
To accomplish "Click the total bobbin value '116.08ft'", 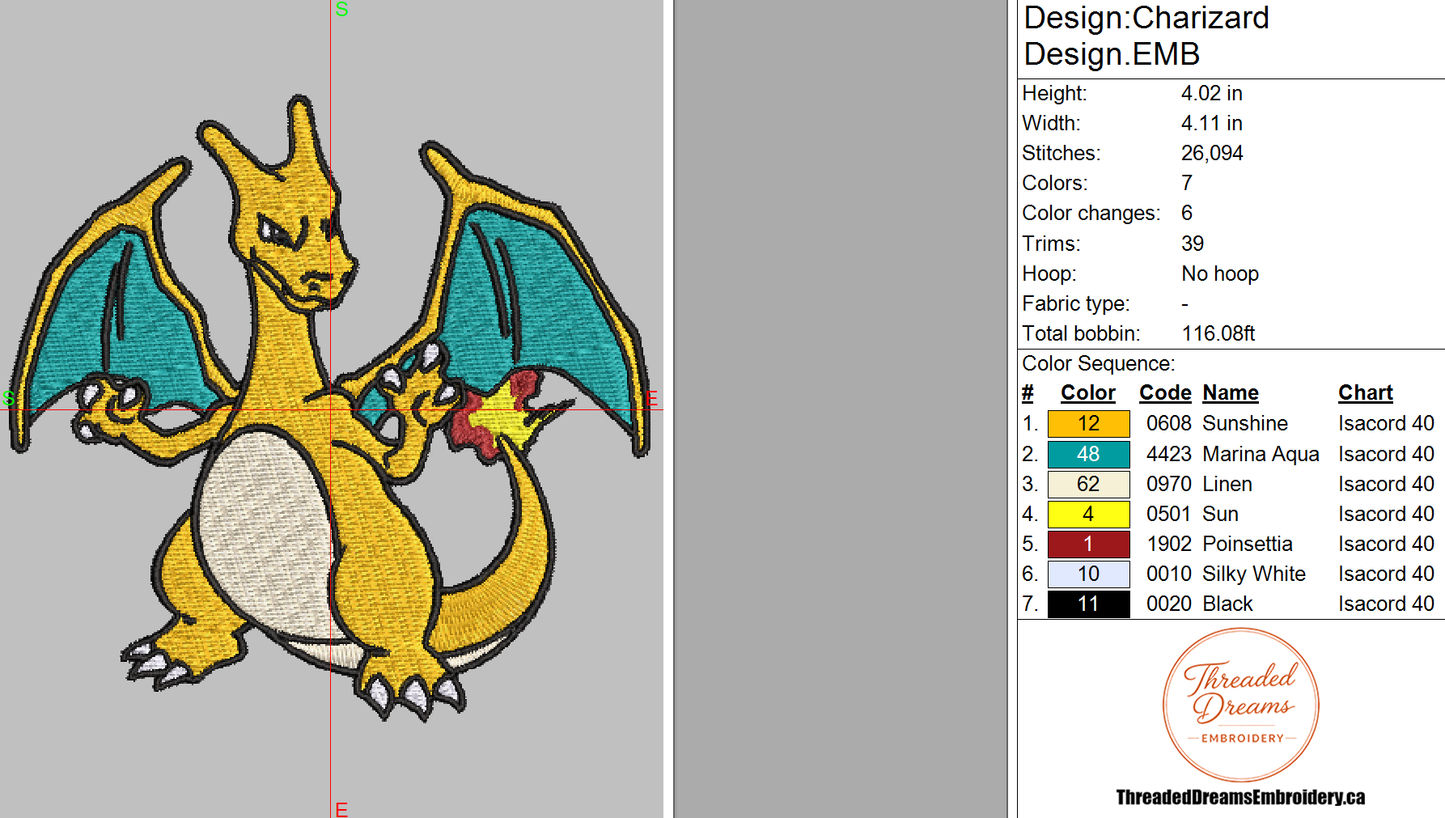I will (1218, 333).
